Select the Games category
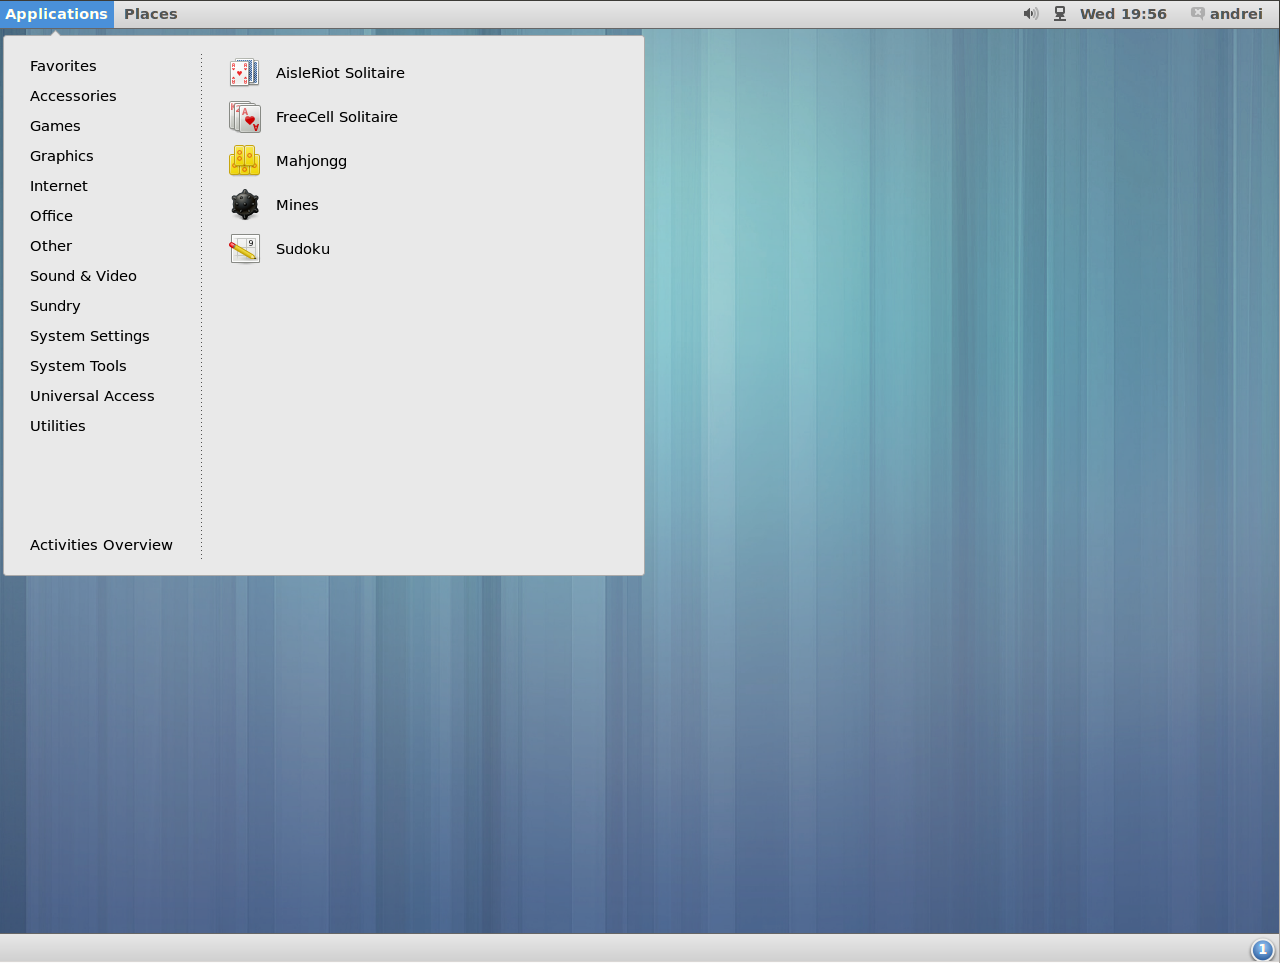 pos(55,126)
